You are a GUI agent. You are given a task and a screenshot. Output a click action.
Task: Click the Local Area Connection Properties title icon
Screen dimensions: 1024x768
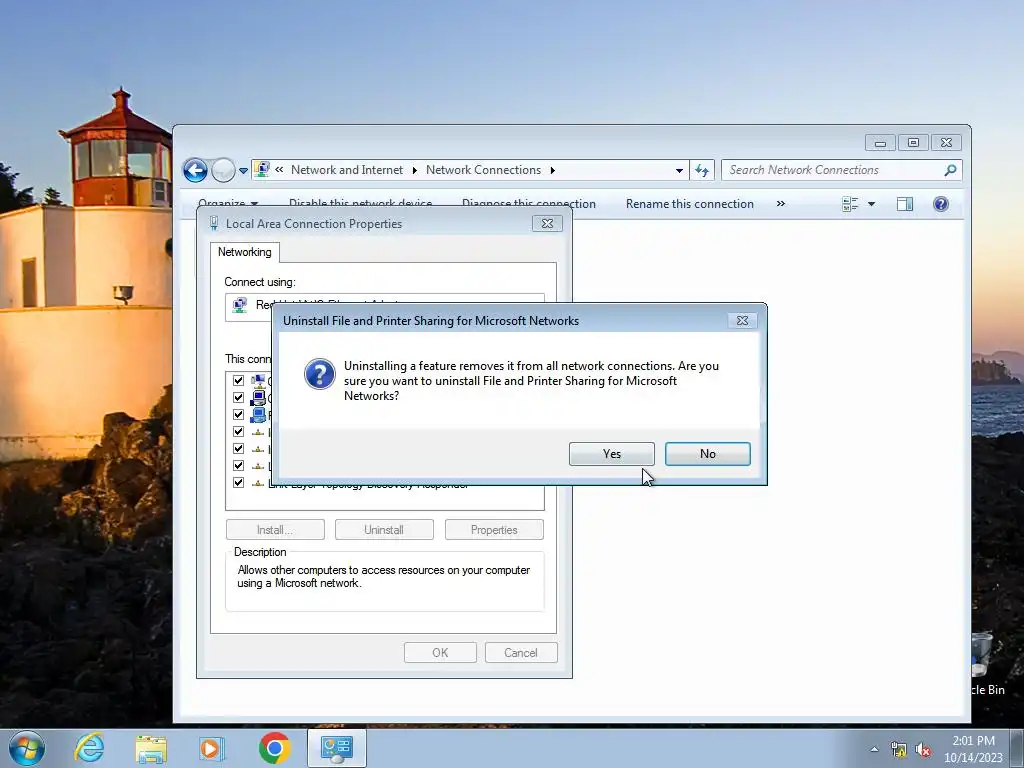214,223
